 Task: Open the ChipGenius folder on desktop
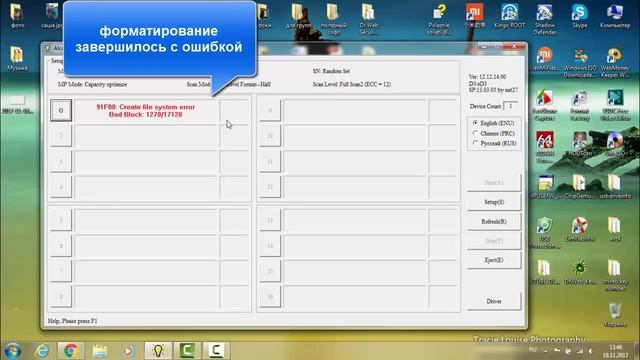tap(580, 187)
